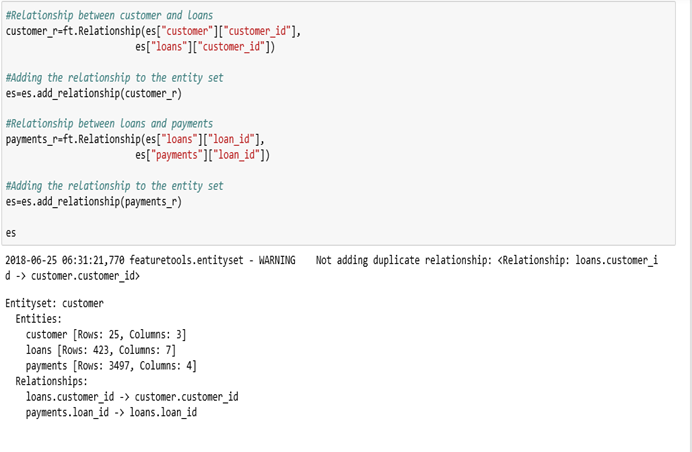Click the featuretools WARNING duplicate relationship message
Viewport: 692px width, 452px height.
[x=331, y=268]
